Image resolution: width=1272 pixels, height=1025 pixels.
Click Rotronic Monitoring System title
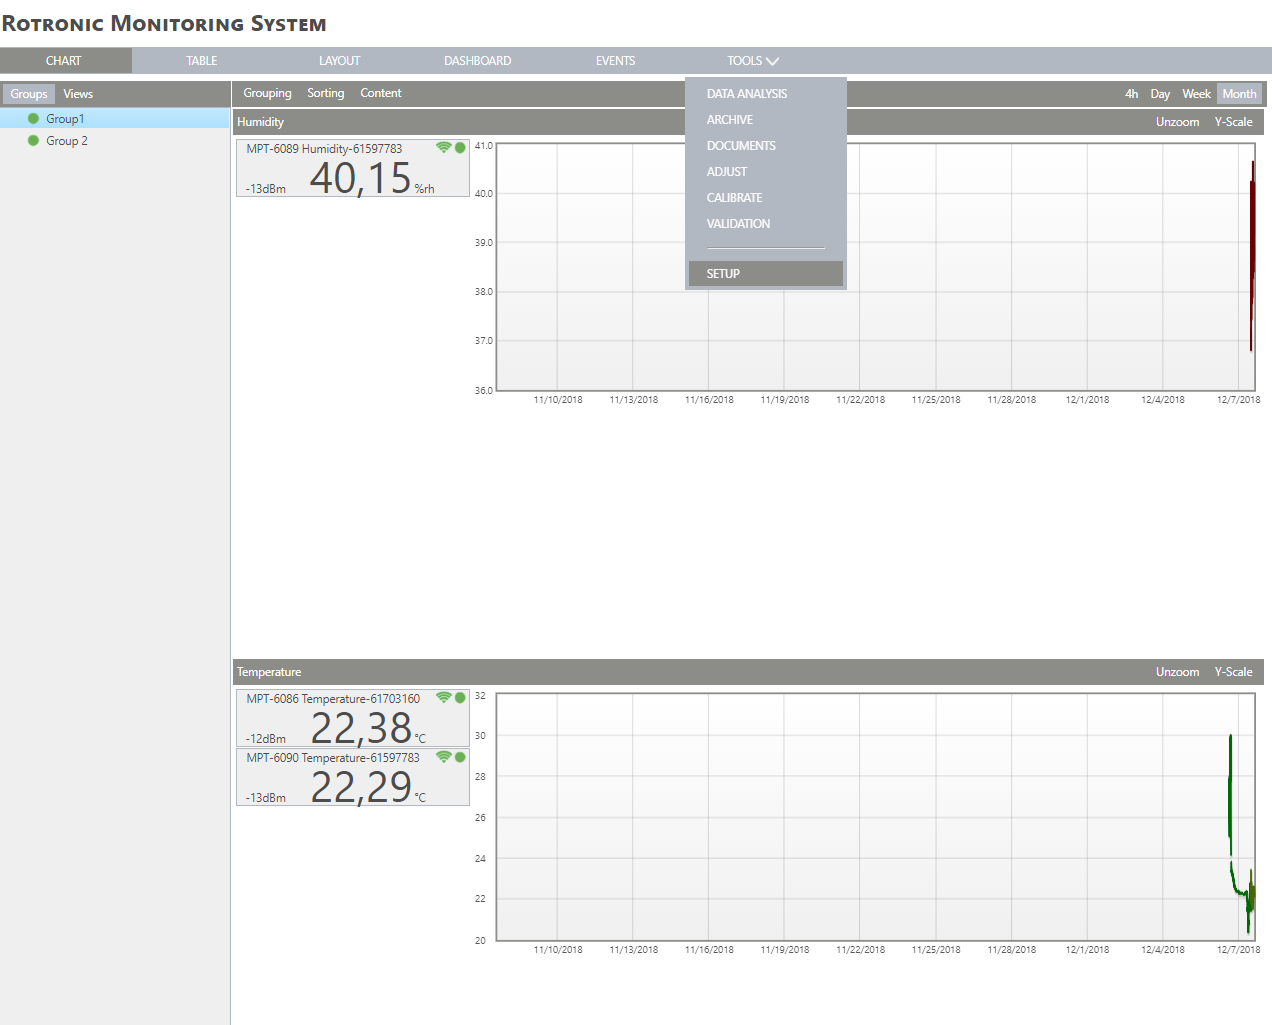point(164,23)
